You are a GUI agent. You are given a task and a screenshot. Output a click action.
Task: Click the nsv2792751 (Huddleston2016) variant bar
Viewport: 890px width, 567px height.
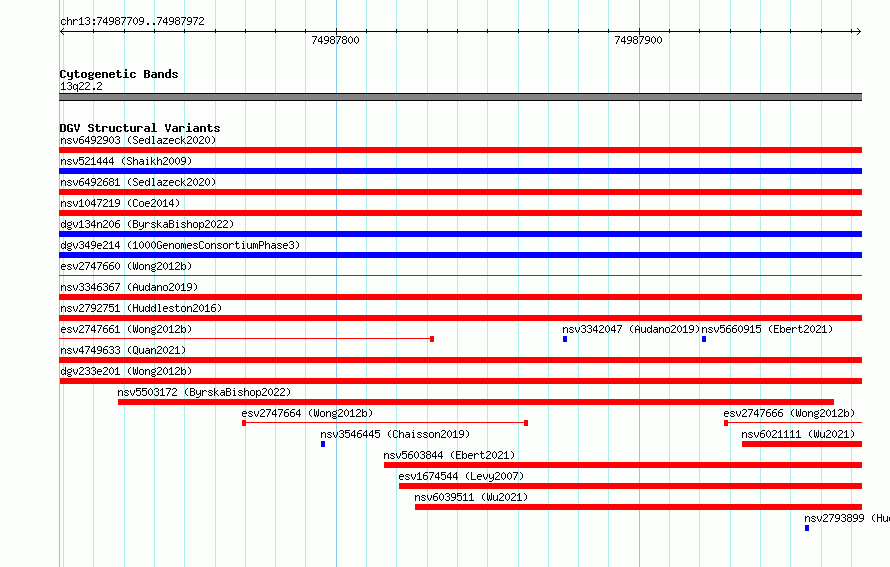460,318
